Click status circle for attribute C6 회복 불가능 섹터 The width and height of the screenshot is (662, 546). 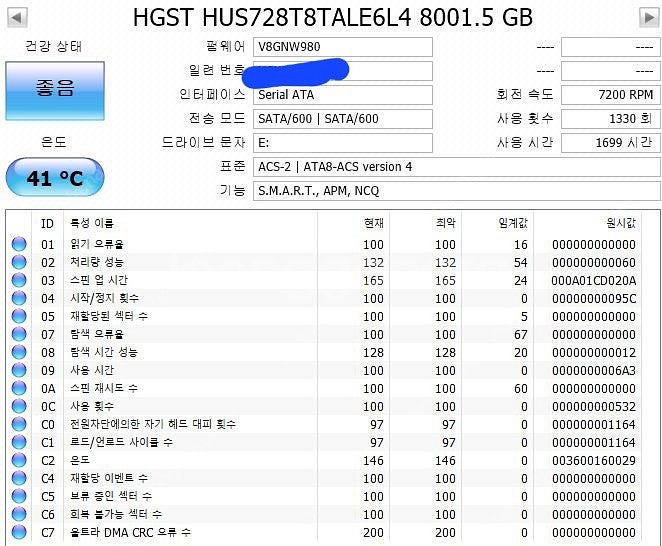coord(19,514)
